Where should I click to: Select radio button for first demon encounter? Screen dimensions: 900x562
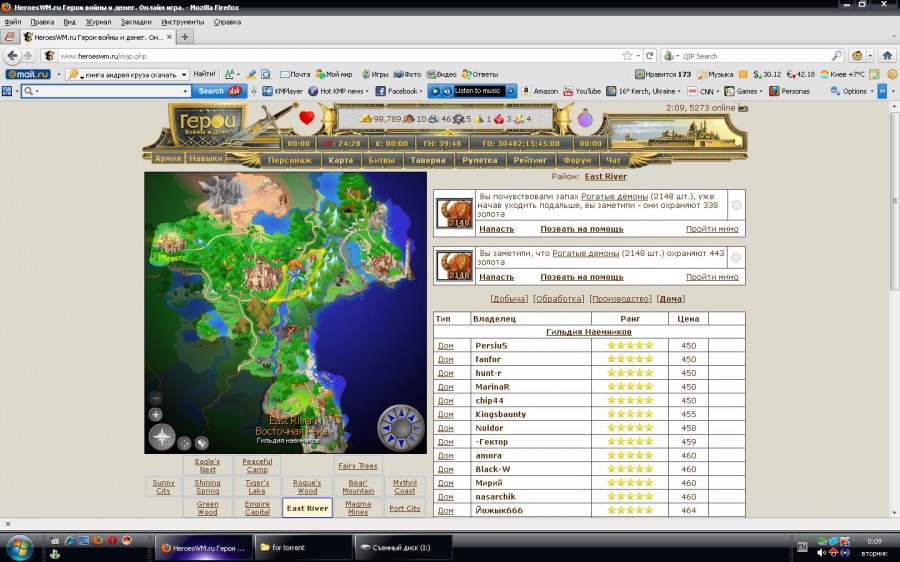tap(736, 205)
